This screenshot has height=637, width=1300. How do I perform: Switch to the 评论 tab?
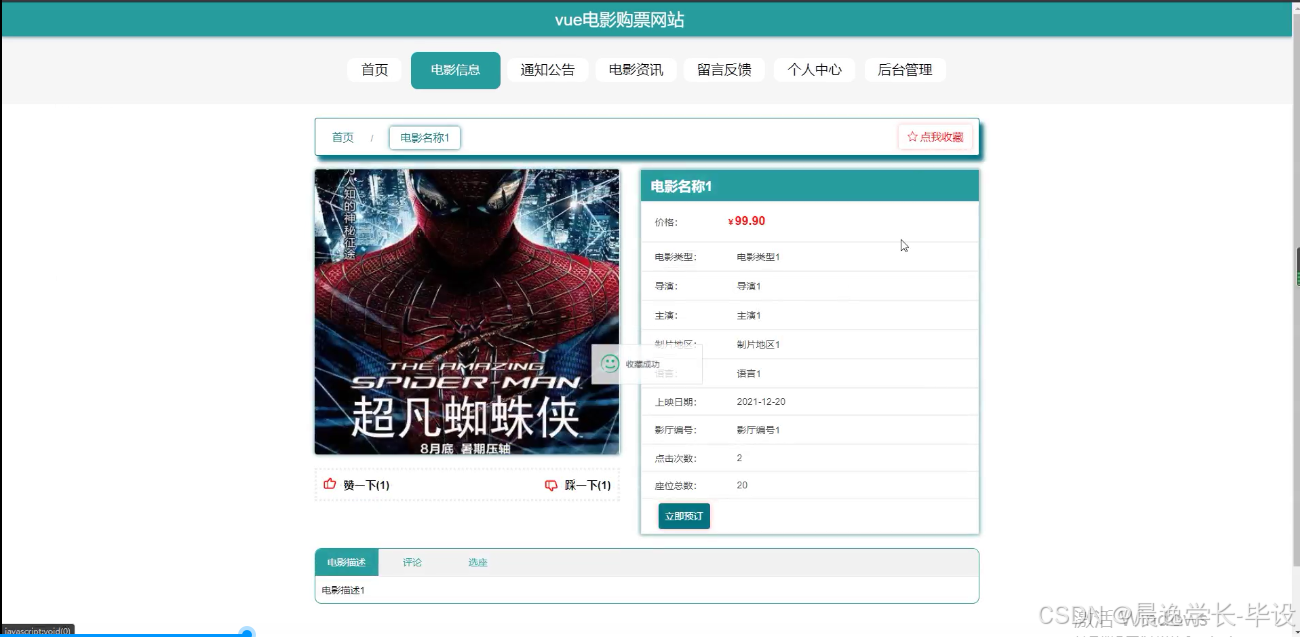(412, 563)
